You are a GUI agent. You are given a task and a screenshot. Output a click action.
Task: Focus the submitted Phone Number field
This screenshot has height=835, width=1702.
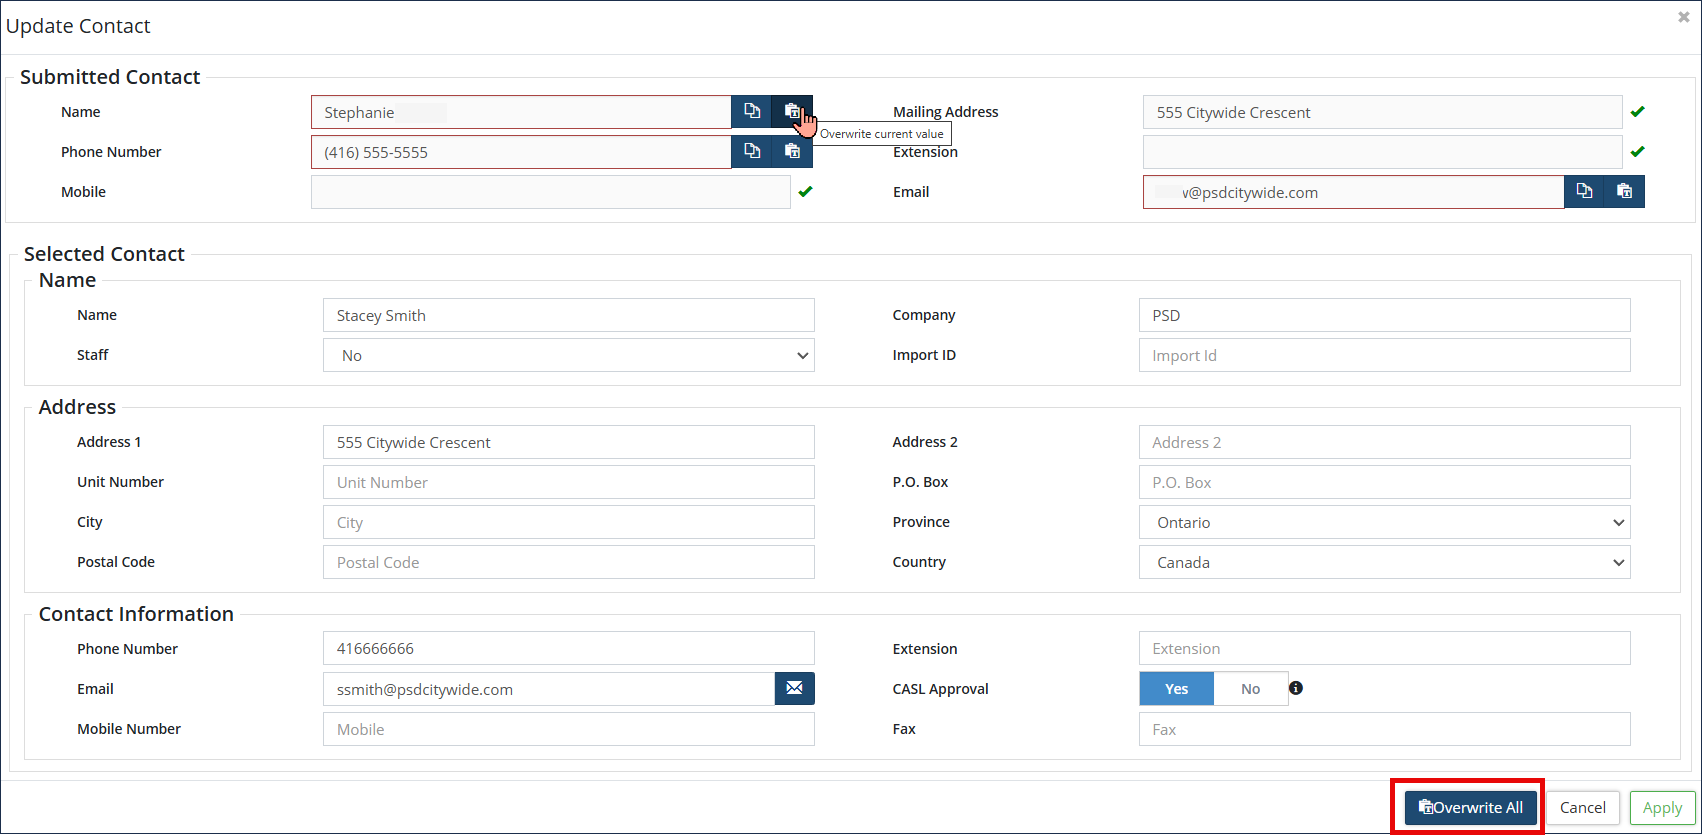tap(521, 152)
